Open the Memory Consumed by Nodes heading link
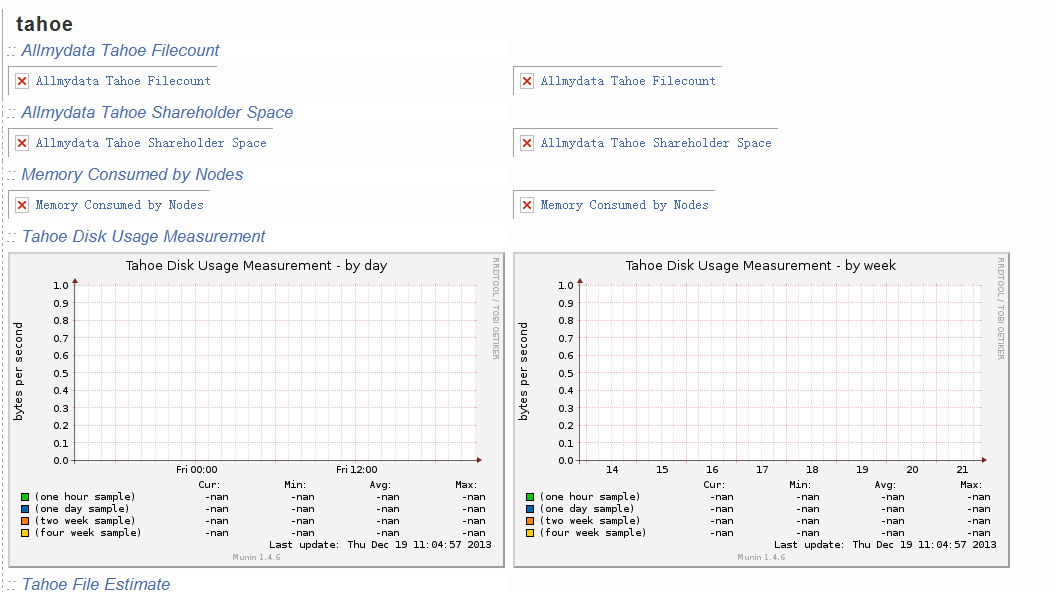Screen dimensions: 1056x592 [x=132, y=175]
